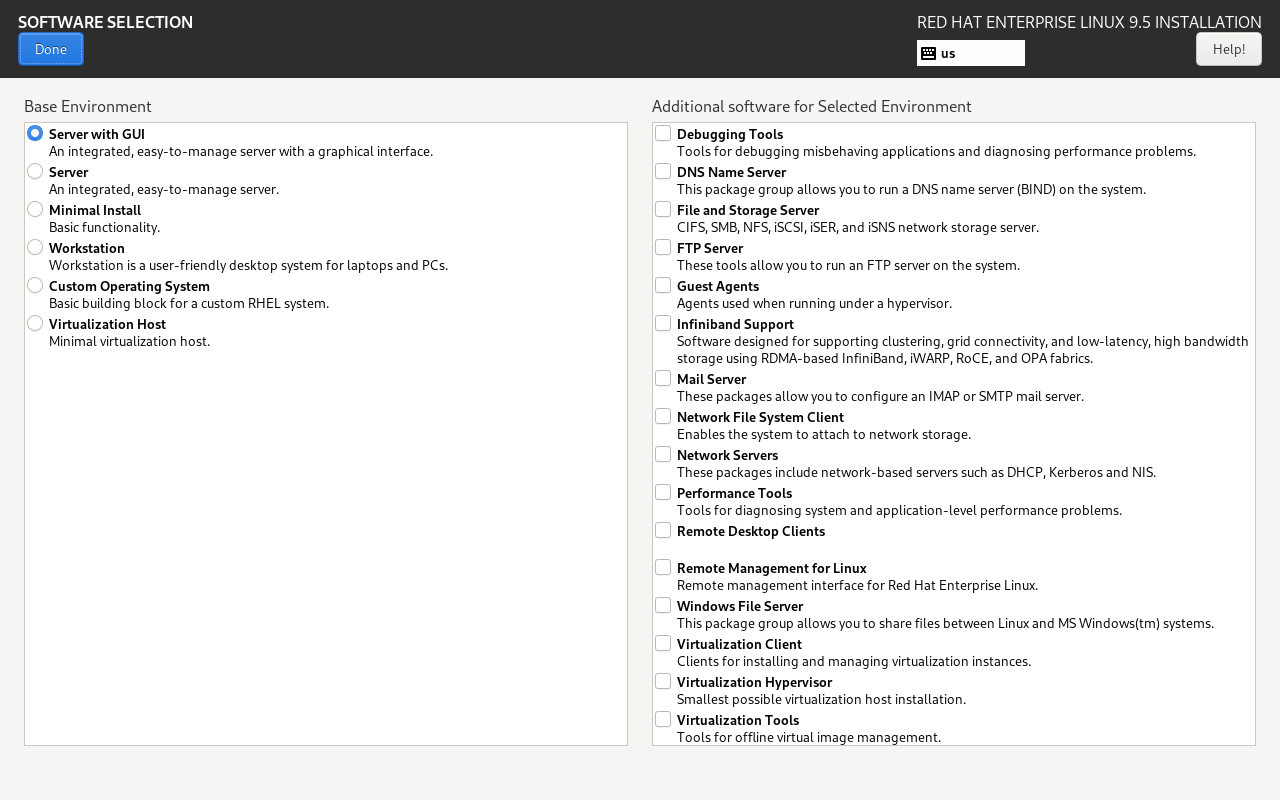Click 'Basic building block for a custom RHEL system.'
This screenshot has height=800, width=1280.
(x=189, y=303)
